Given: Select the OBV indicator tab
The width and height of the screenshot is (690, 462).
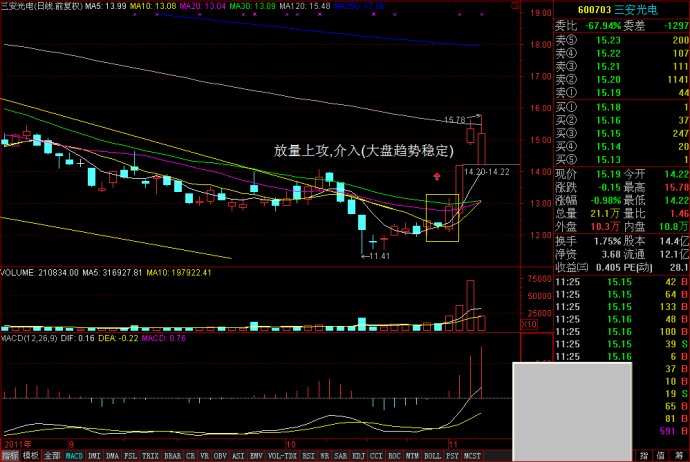Looking at the screenshot, I should pyautogui.click(x=220, y=456).
